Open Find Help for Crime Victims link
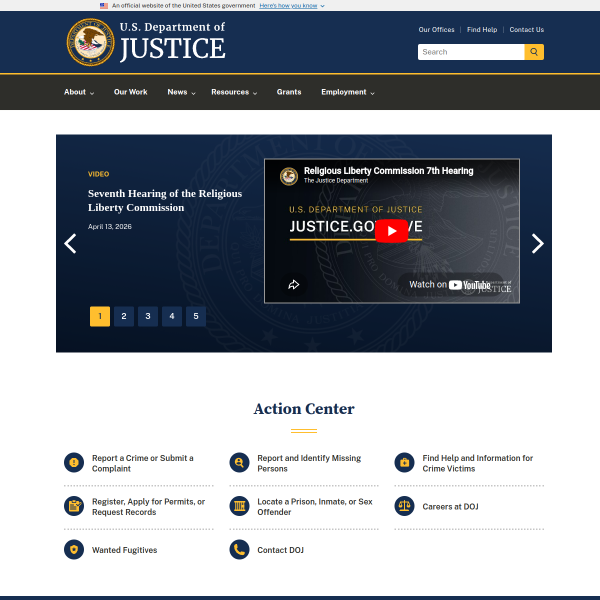 [478, 463]
